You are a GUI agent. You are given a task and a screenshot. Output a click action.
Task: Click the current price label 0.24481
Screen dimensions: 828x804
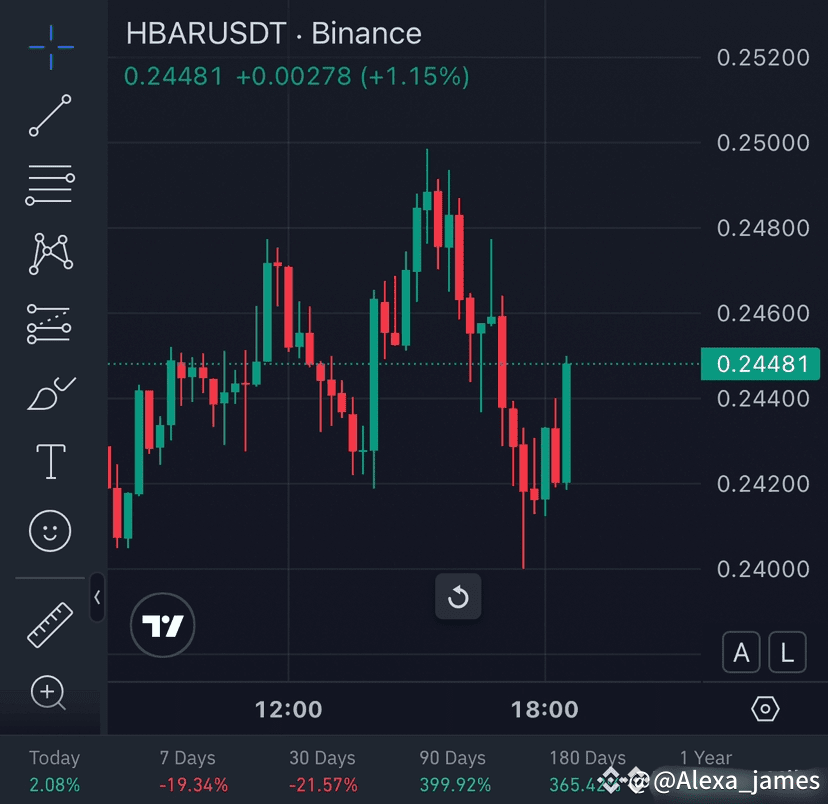tap(760, 364)
